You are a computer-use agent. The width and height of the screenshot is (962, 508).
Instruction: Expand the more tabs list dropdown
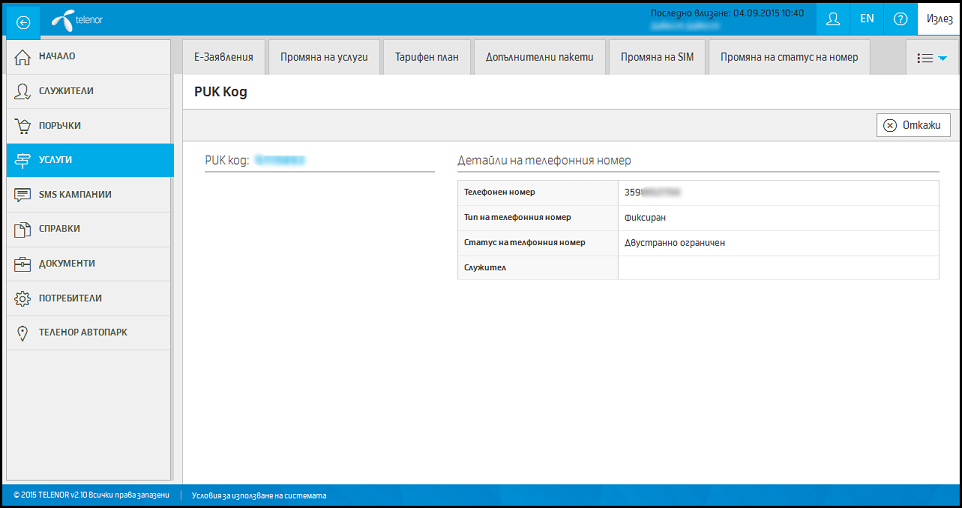(x=931, y=58)
